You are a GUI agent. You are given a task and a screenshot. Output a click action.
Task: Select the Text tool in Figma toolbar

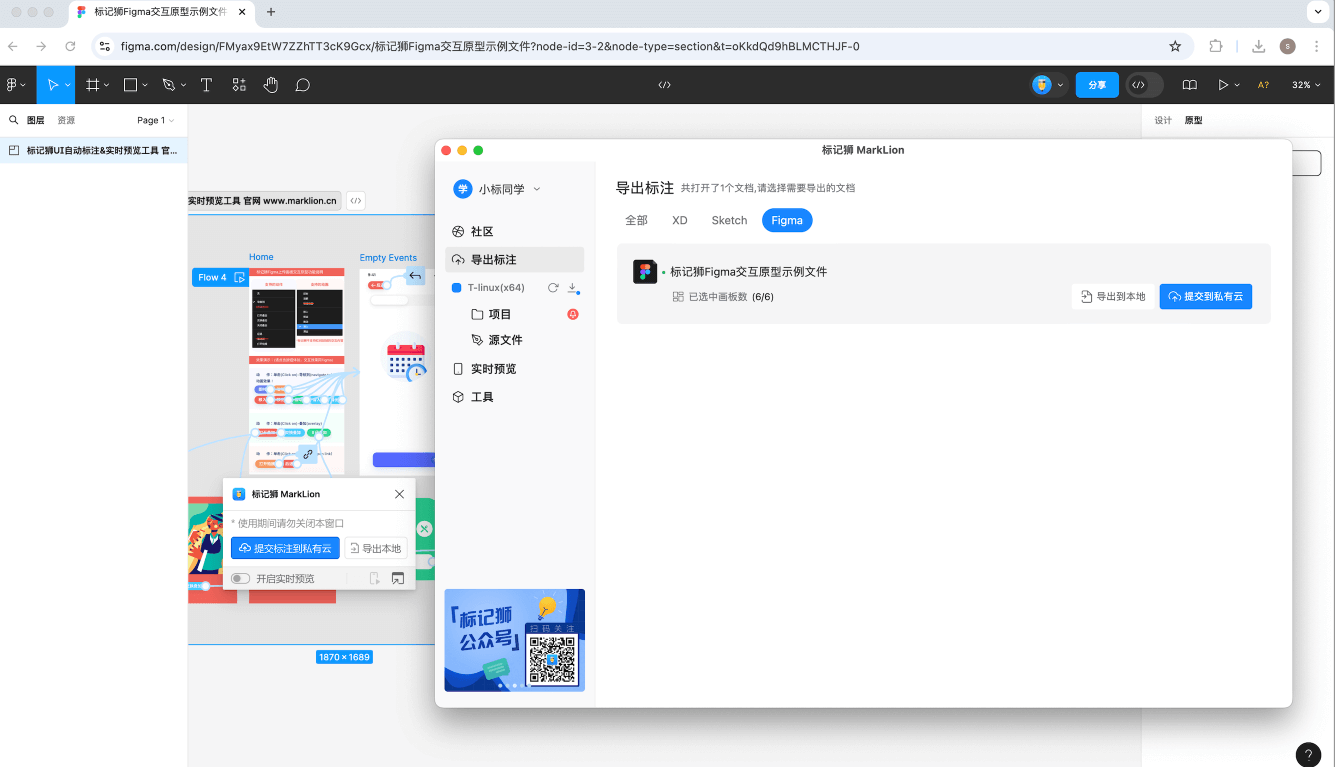click(x=206, y=85)
